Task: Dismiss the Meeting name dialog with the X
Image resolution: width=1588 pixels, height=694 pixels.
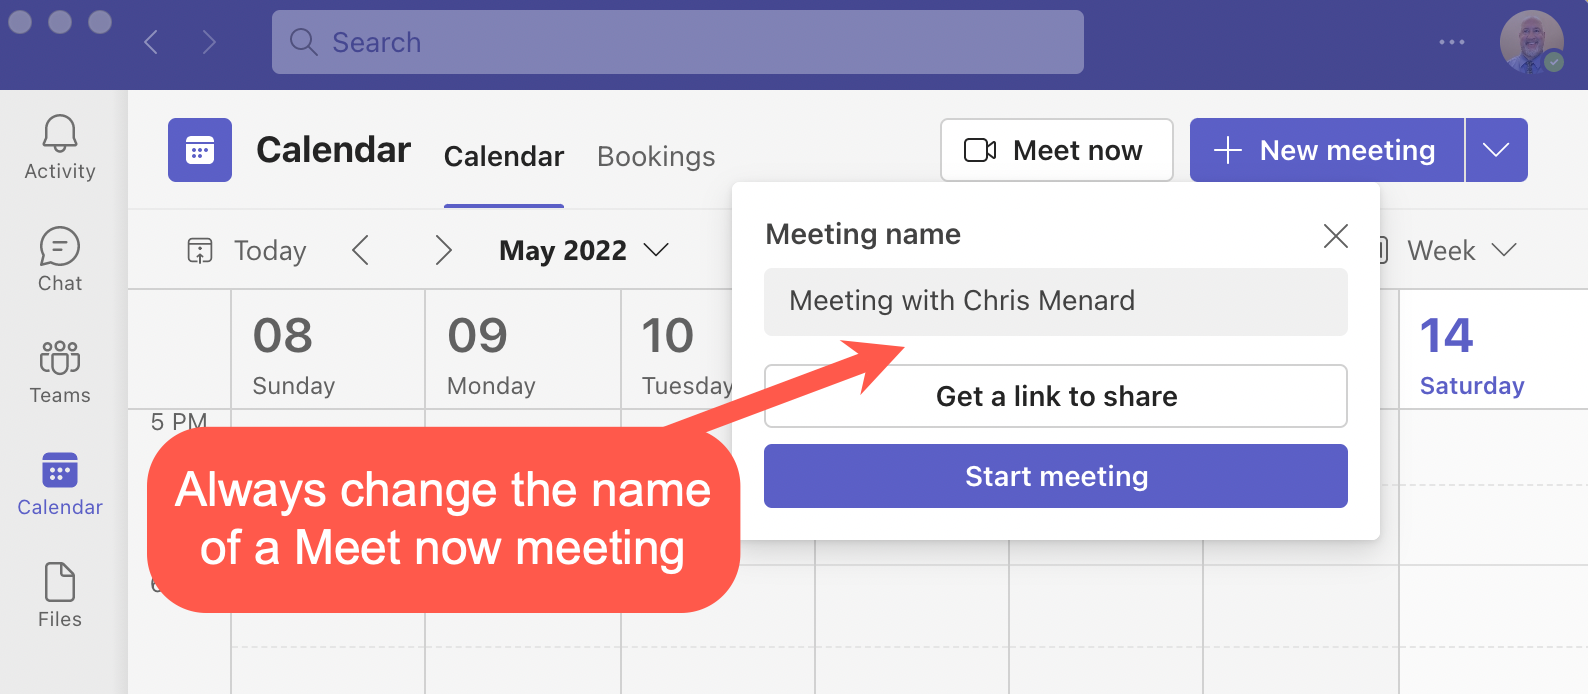Action: [x=1335, y=236]
